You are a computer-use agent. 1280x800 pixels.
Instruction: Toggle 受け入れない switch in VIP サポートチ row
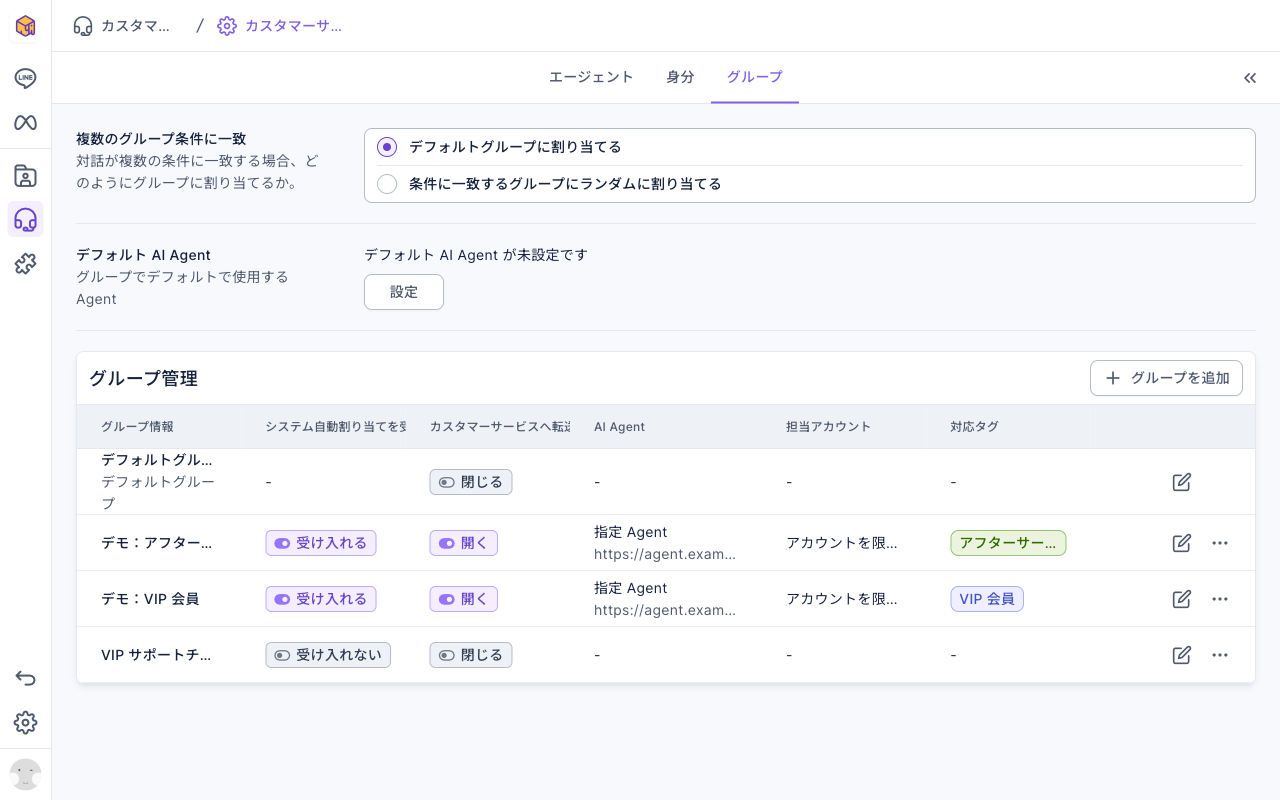(328, 655)
